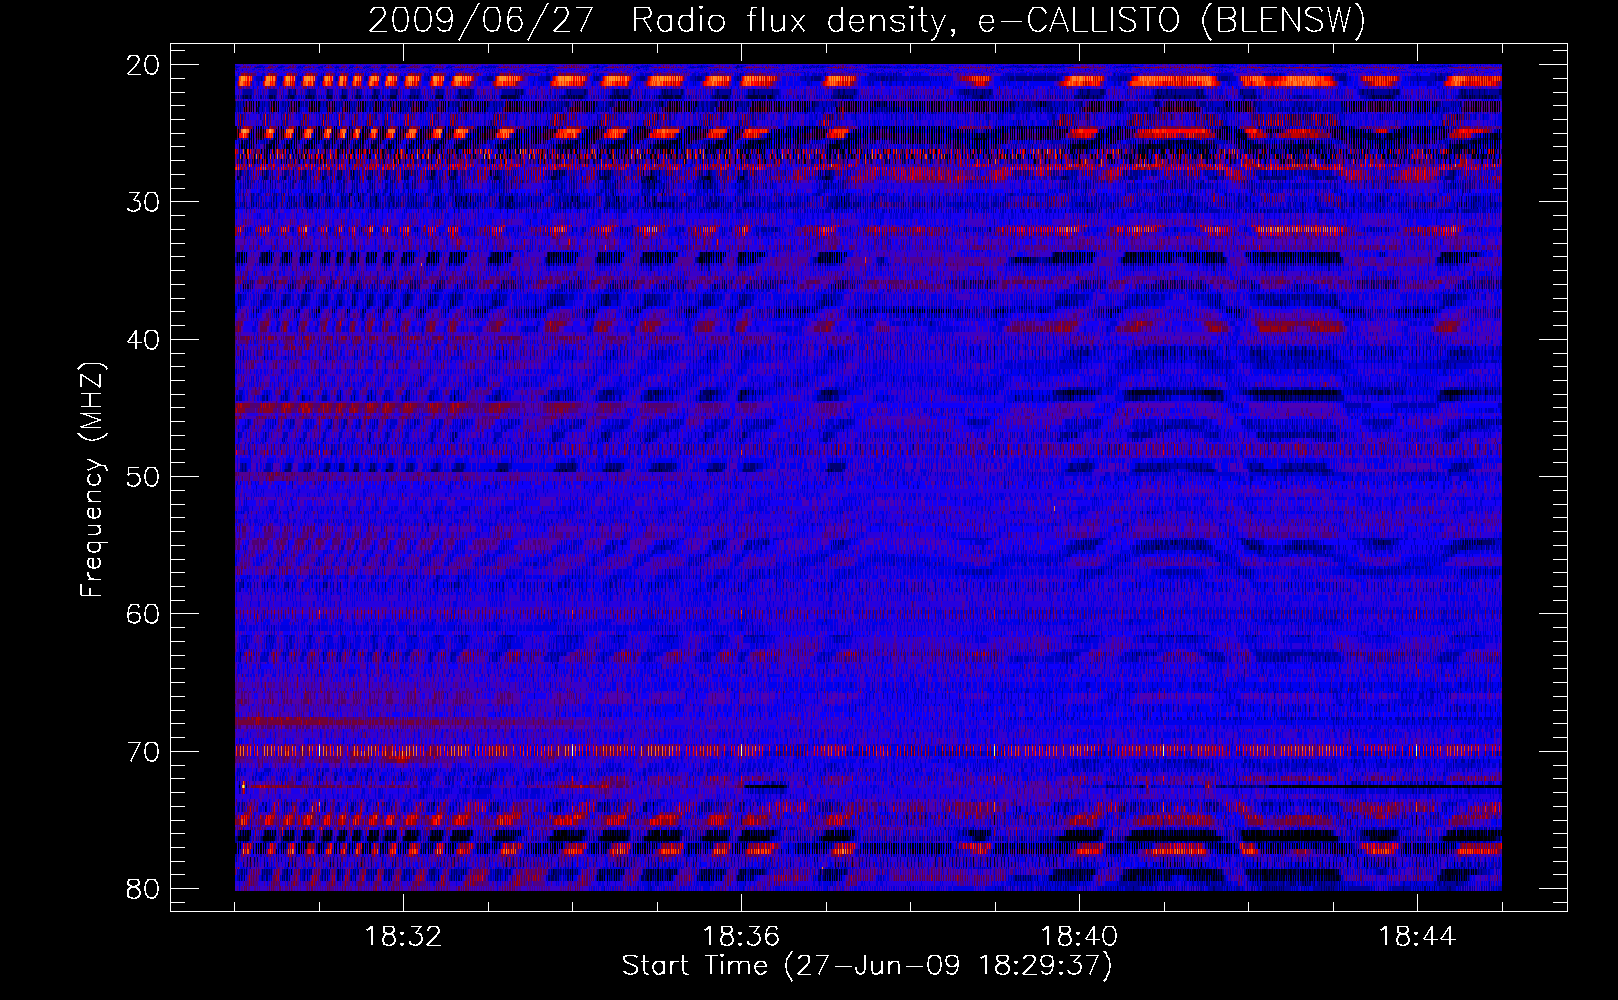Click the plot title '2009/06/27 Radio flux density'
This screenshot has width=1618, height=1000.
[x=867, y=21]
